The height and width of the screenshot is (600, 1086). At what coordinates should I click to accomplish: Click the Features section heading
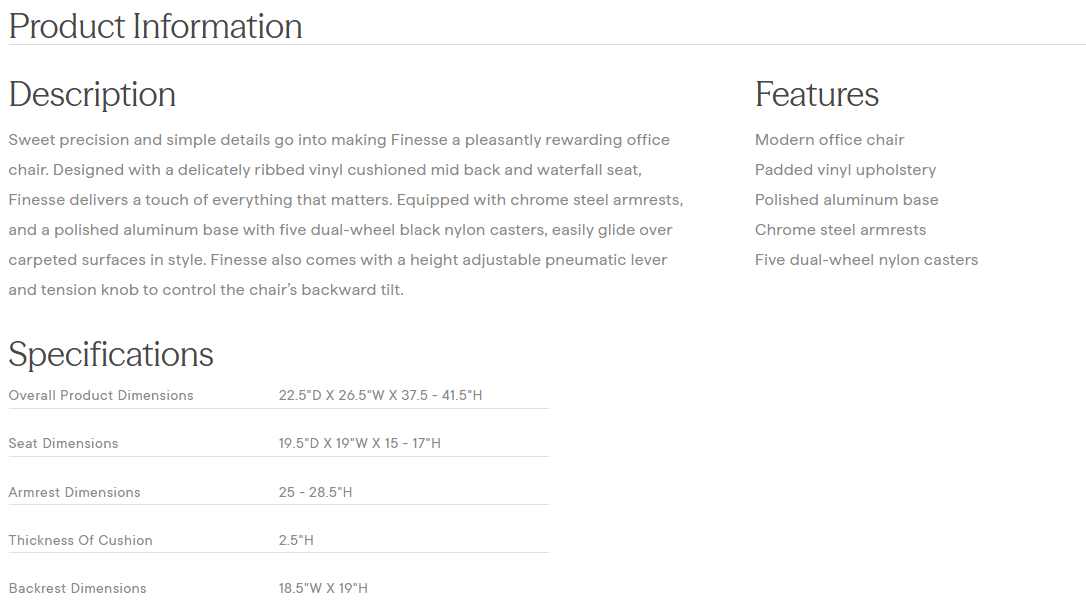817,94
